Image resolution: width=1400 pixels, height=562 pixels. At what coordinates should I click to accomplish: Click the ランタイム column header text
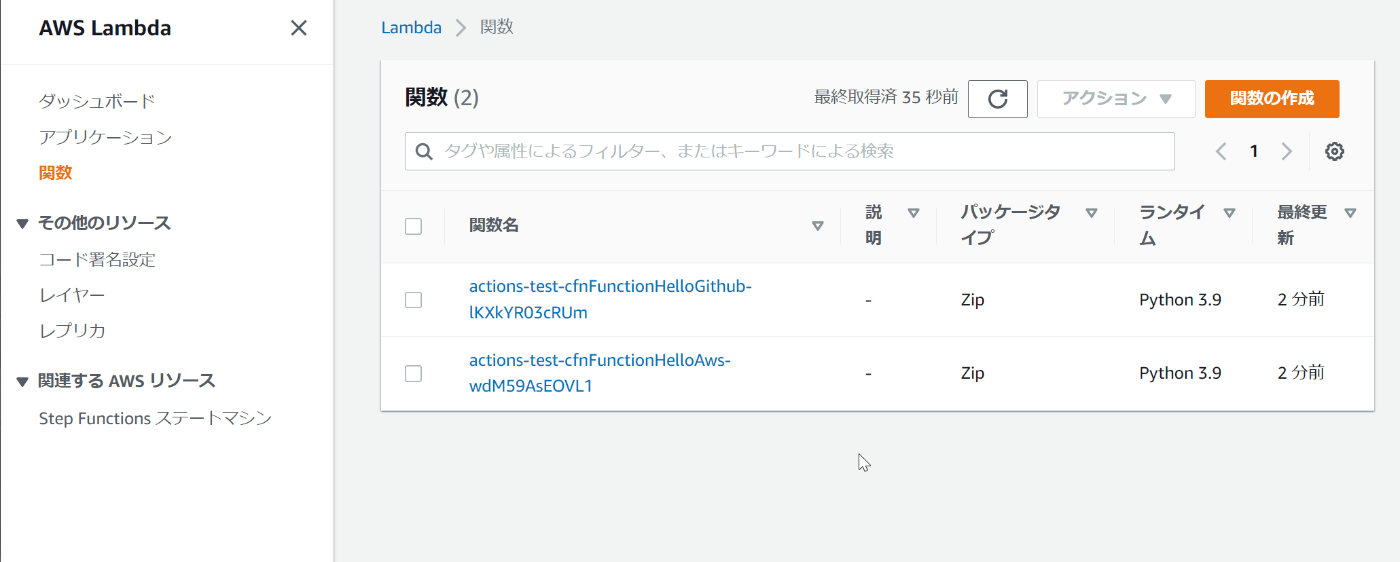click(1172, 225)
